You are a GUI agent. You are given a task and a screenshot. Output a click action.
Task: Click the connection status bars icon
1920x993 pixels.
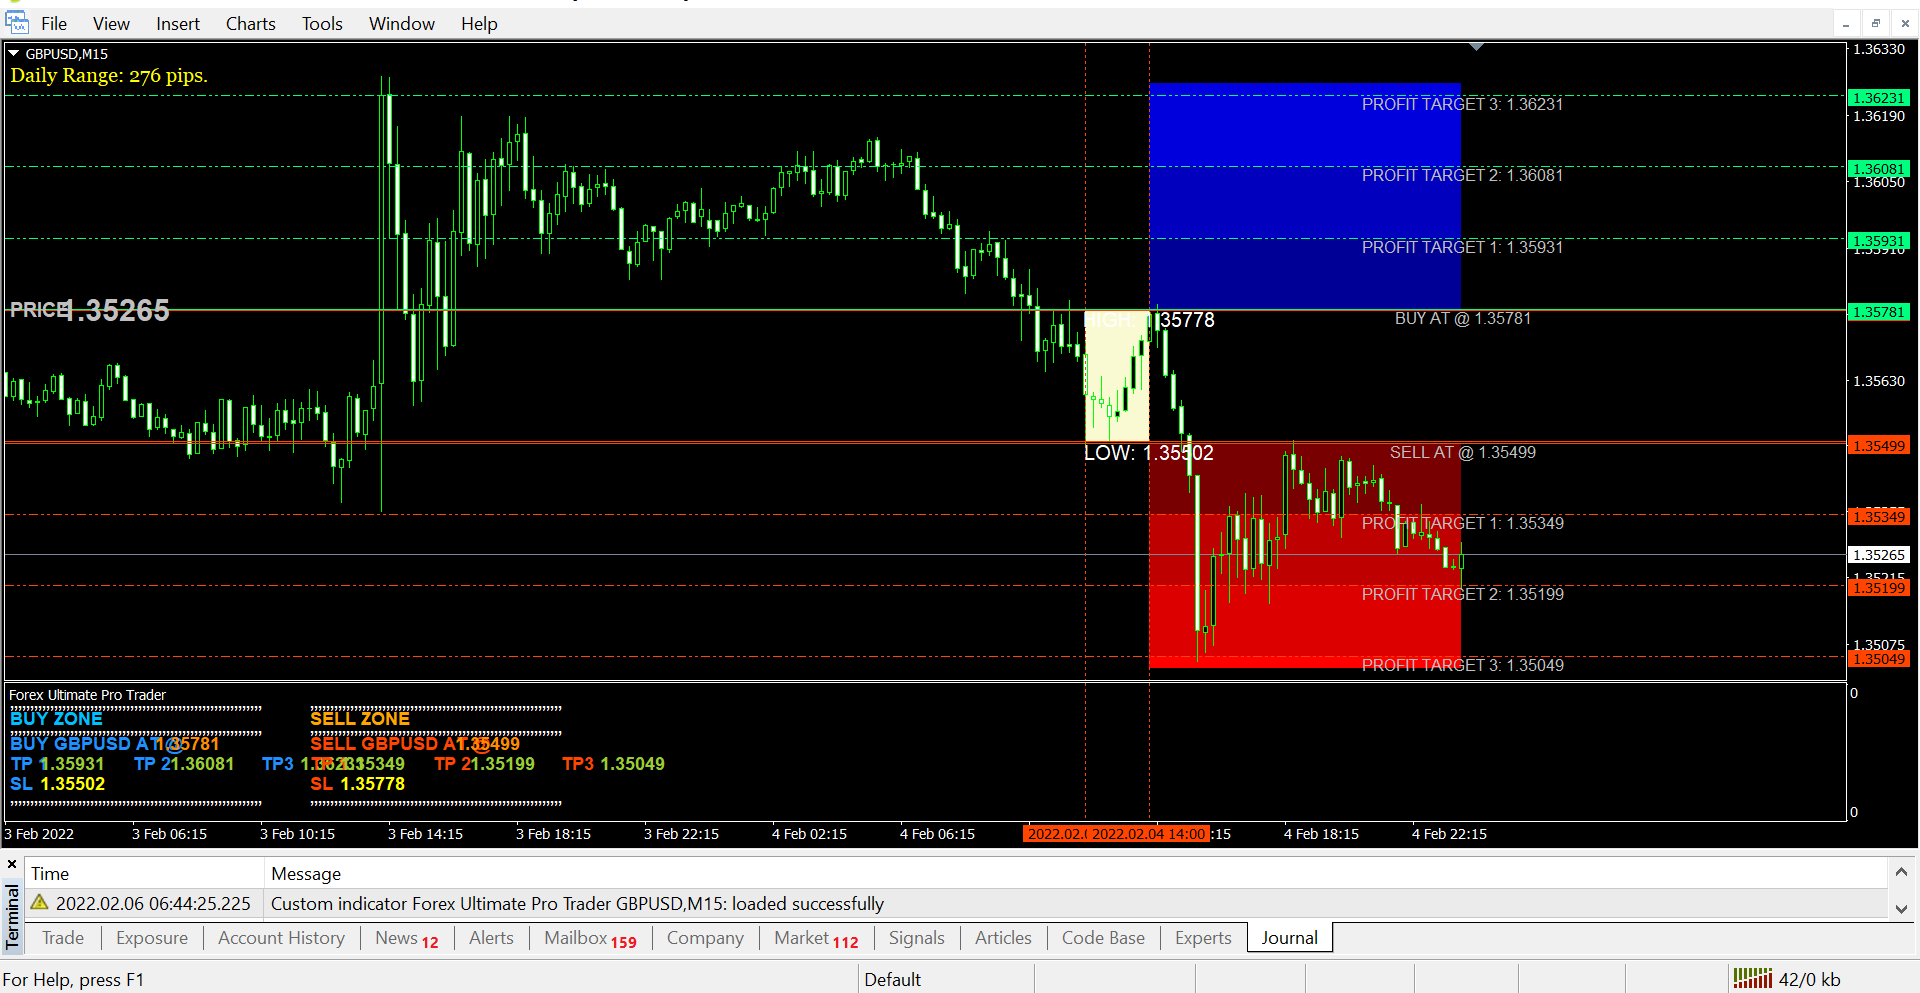1752,979
